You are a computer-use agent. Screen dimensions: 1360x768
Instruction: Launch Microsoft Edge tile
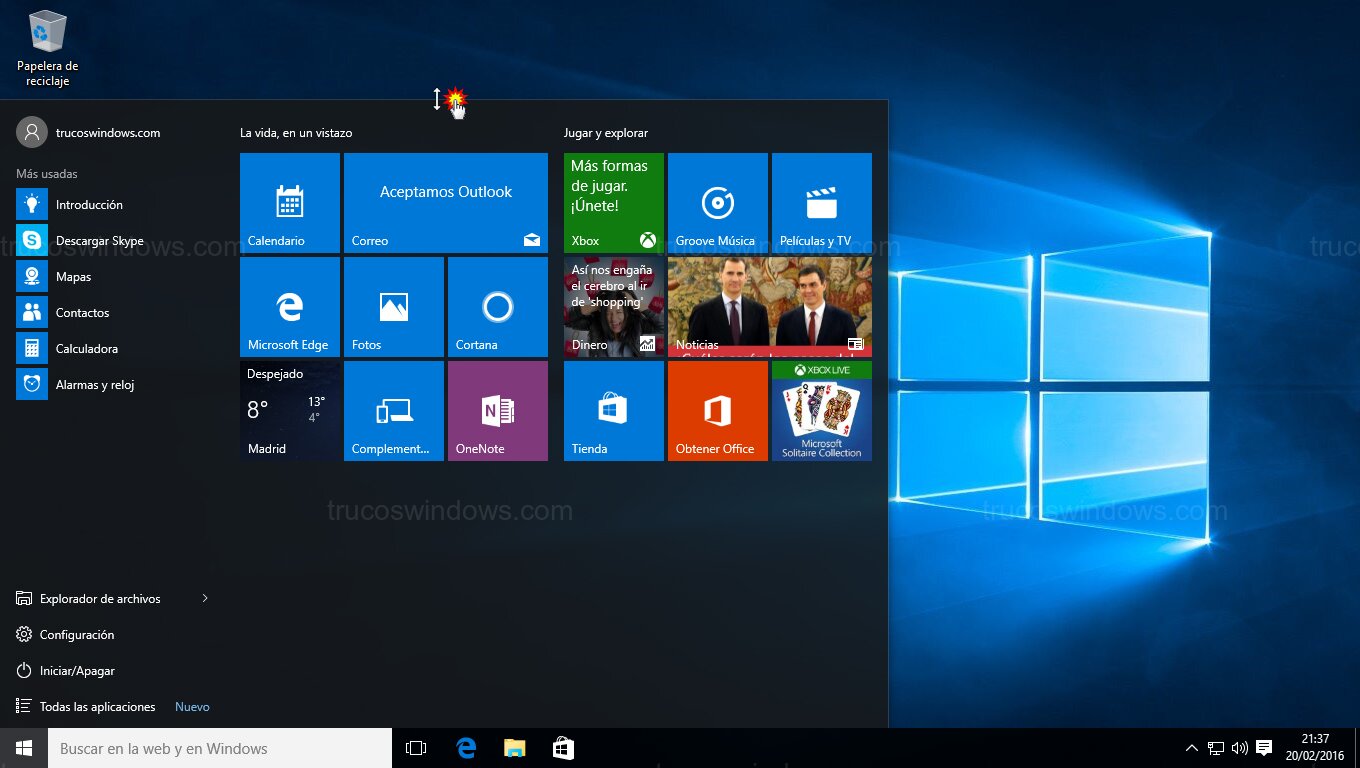(290, 307)
